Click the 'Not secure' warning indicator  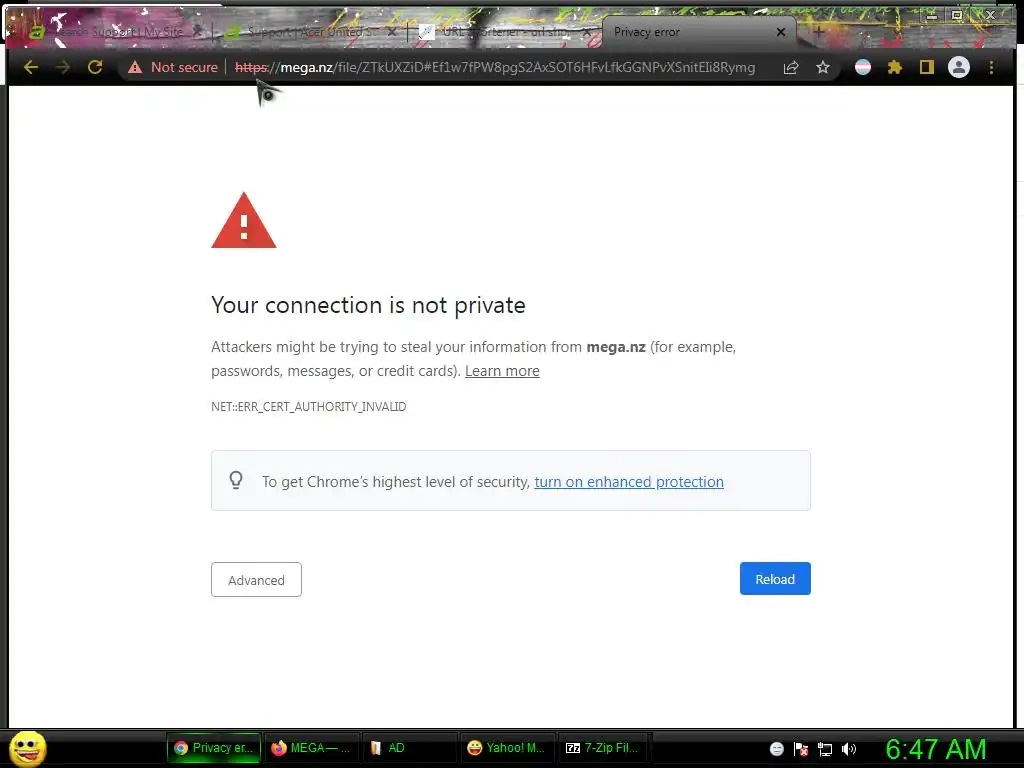point(173,67)
